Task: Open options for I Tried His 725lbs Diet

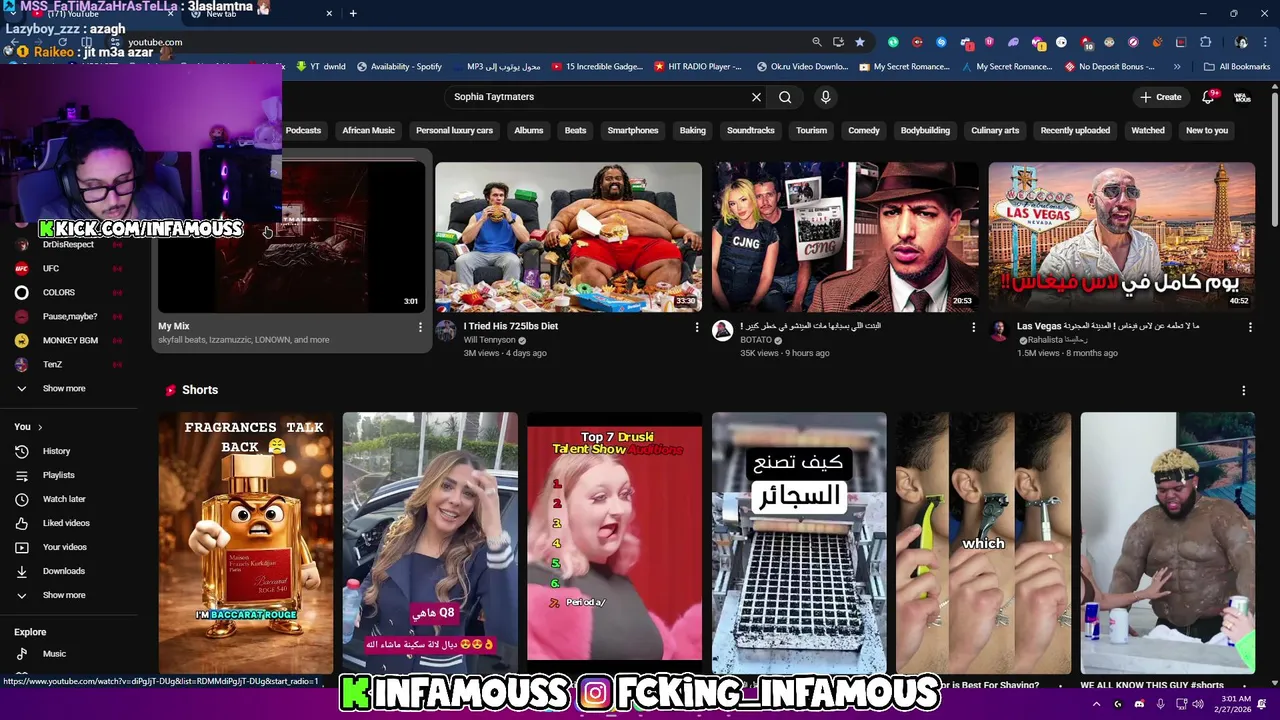Action: click(x=697, y=327)
